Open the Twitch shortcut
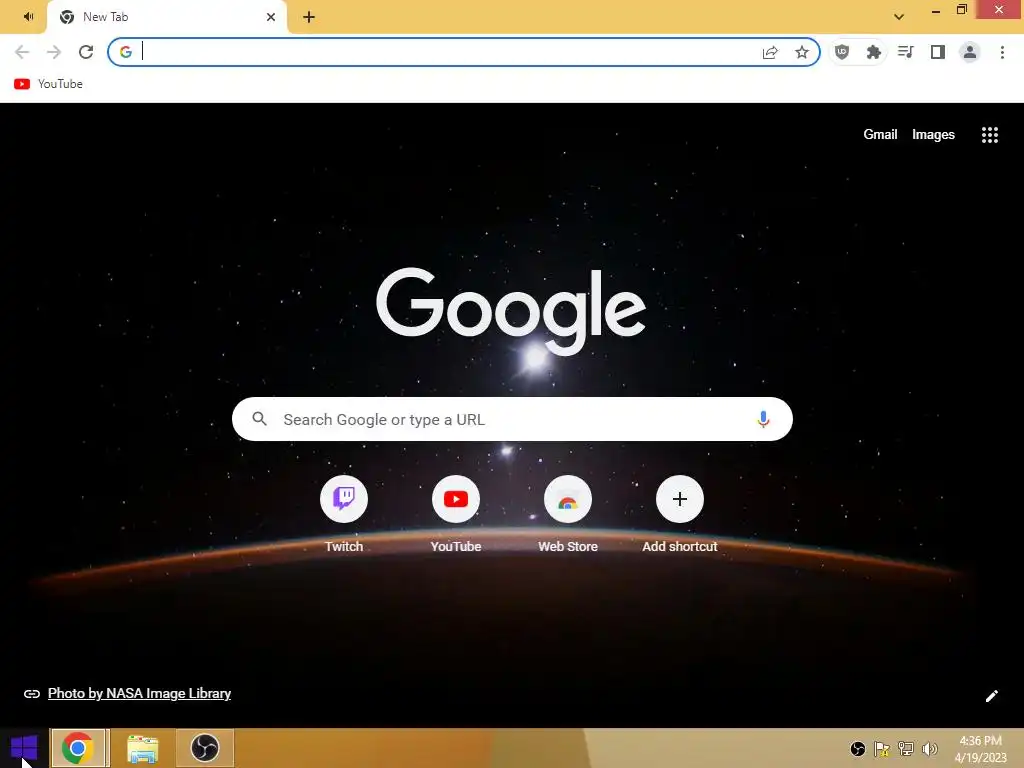This screenshot has width=1024, height=768. [344, 515]
